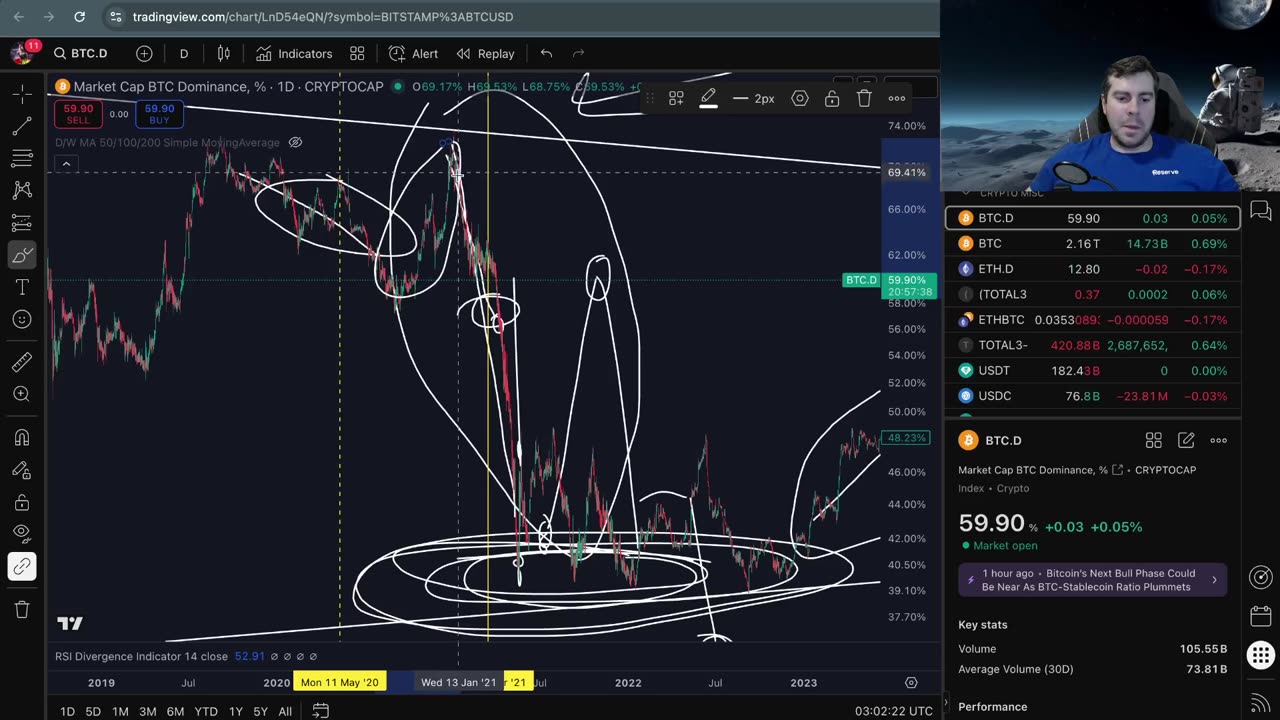The height and width of the screenshot is (720, 1280).
Task: Select USDT row in watchlist
Action: [x=1093, y=371]
